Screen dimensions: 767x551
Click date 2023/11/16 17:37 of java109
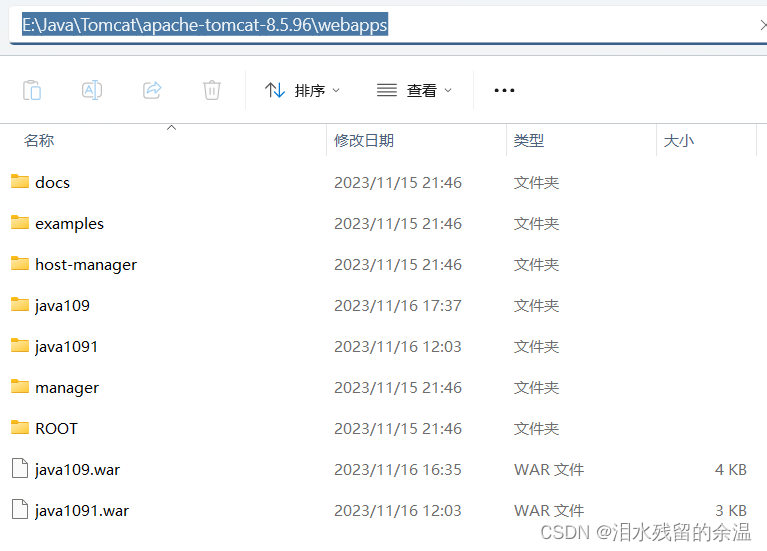tap(398, 306)
